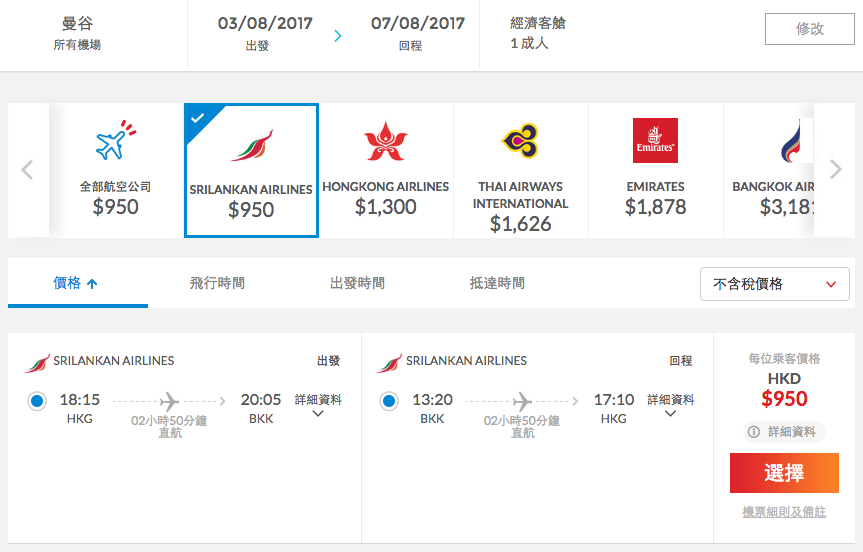The image size is (863, 552).
Task: Click the 07/08/2017 return date
Action: click(418, 23)
